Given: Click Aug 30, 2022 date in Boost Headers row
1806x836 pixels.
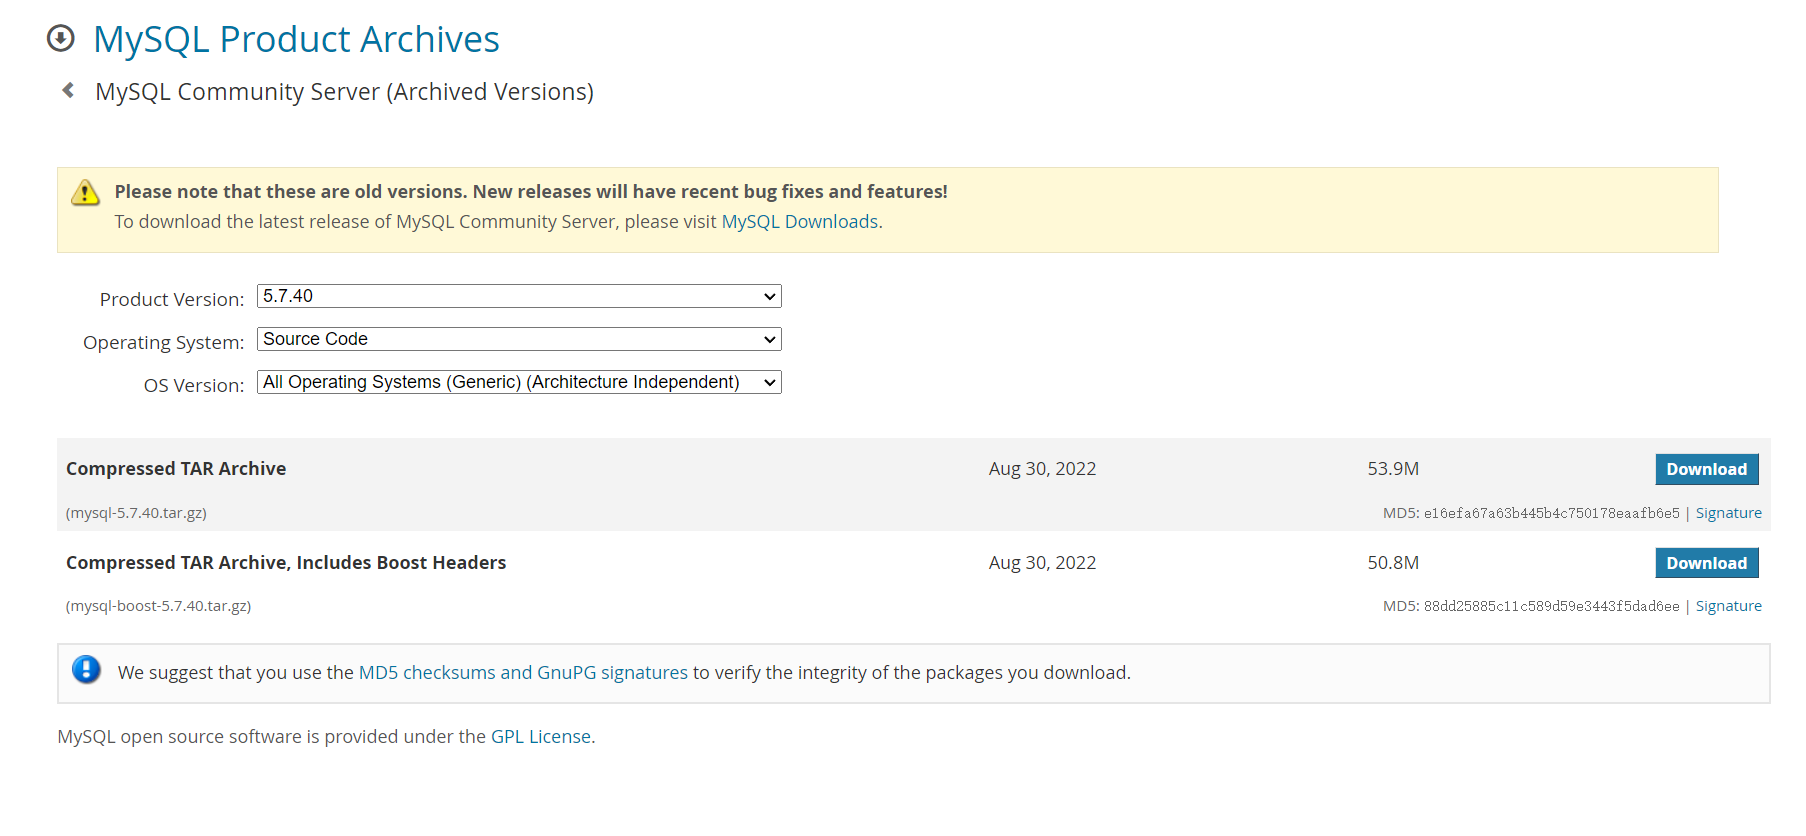Looking at the screenshot, I should click(x=1042, y=563).
